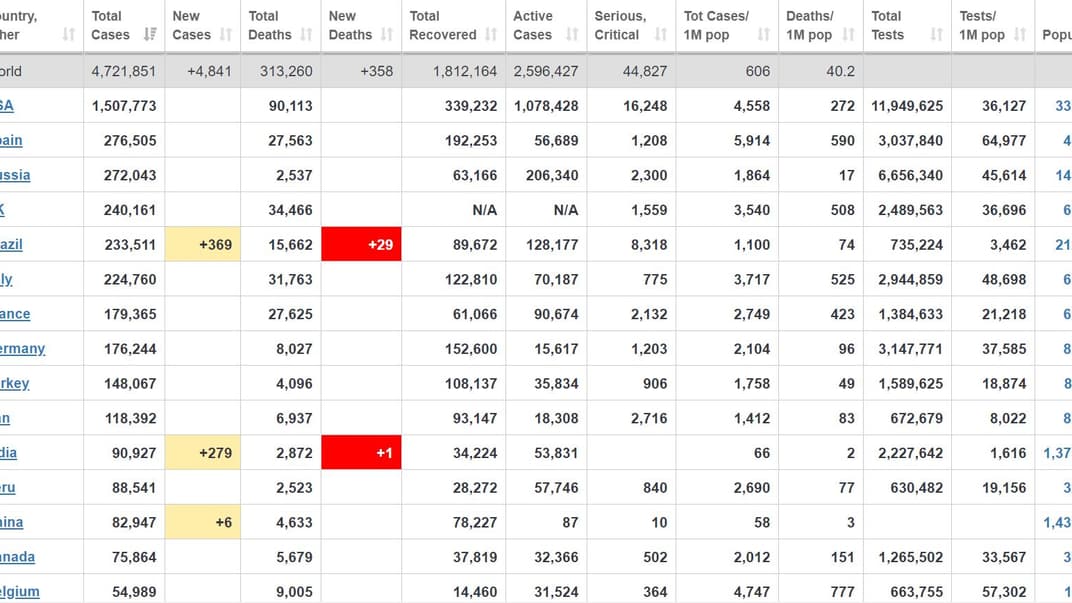Sort by Total Tests arrow icon
Screen dimensions: 1072x603
pos(936,34)
